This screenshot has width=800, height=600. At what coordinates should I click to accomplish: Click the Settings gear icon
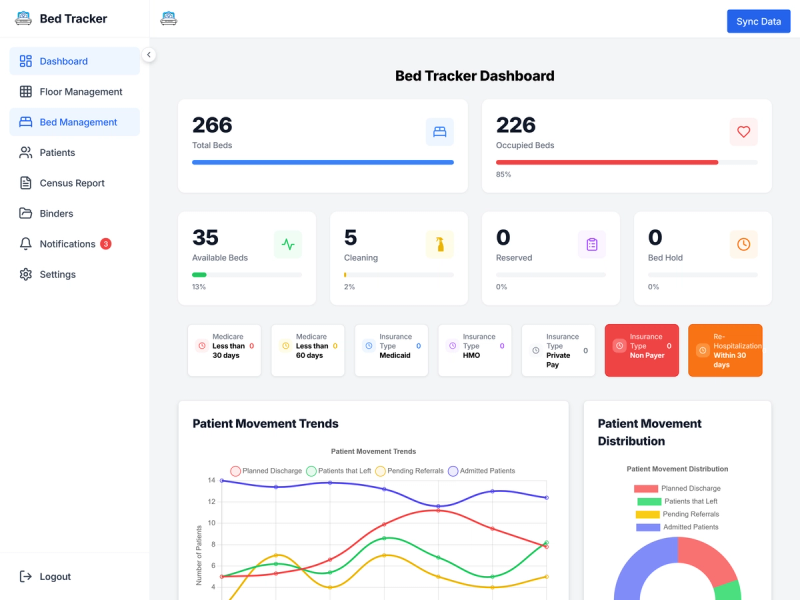point(26,274)
